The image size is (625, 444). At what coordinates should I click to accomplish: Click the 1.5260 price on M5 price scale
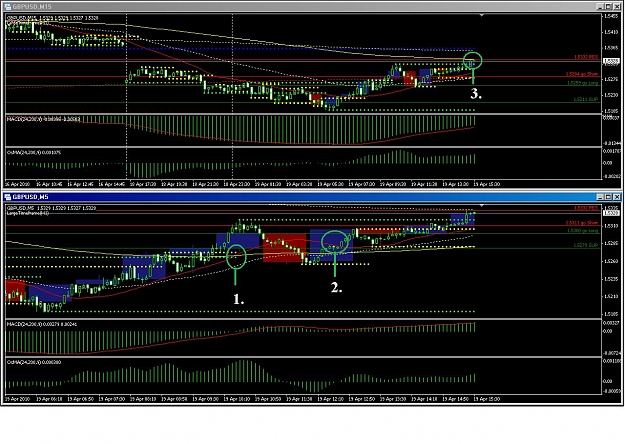point(611,261)
